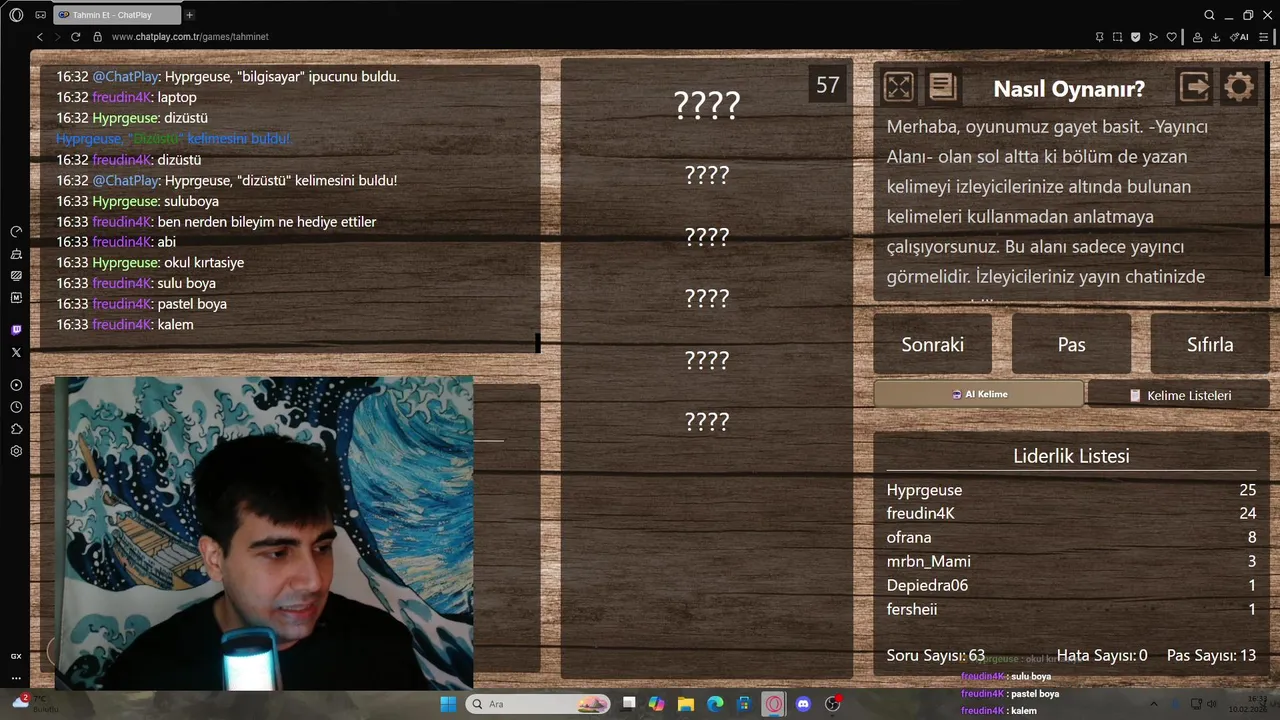This screenshot has width=1280, height=720.
Task: Open Discord from the taskbar
Action: 803,704
